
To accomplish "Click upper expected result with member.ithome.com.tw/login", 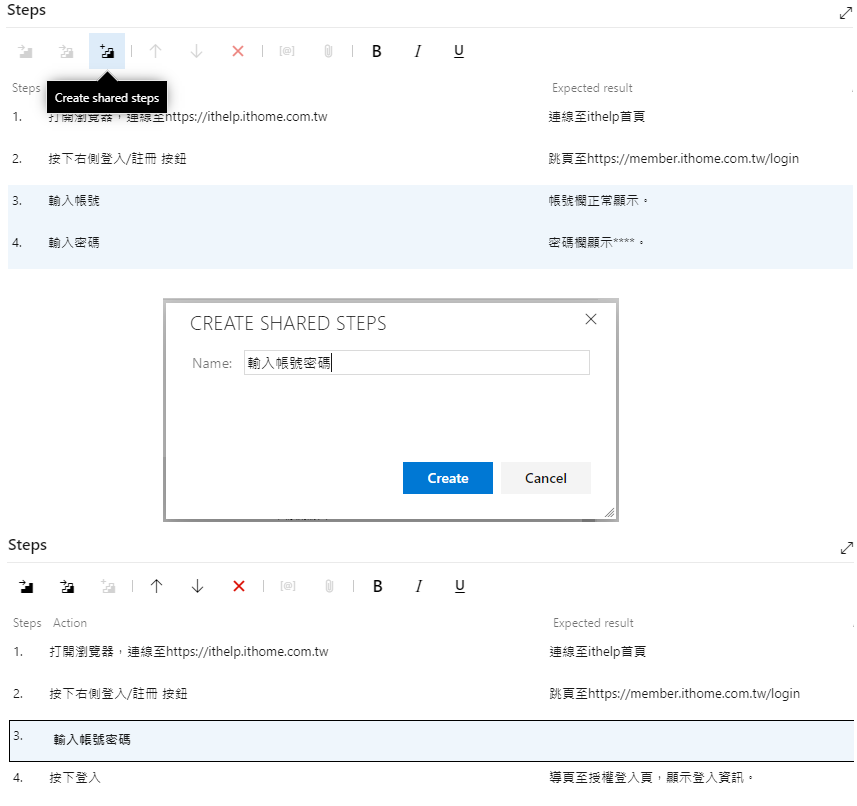I will (x=673, y=158).
